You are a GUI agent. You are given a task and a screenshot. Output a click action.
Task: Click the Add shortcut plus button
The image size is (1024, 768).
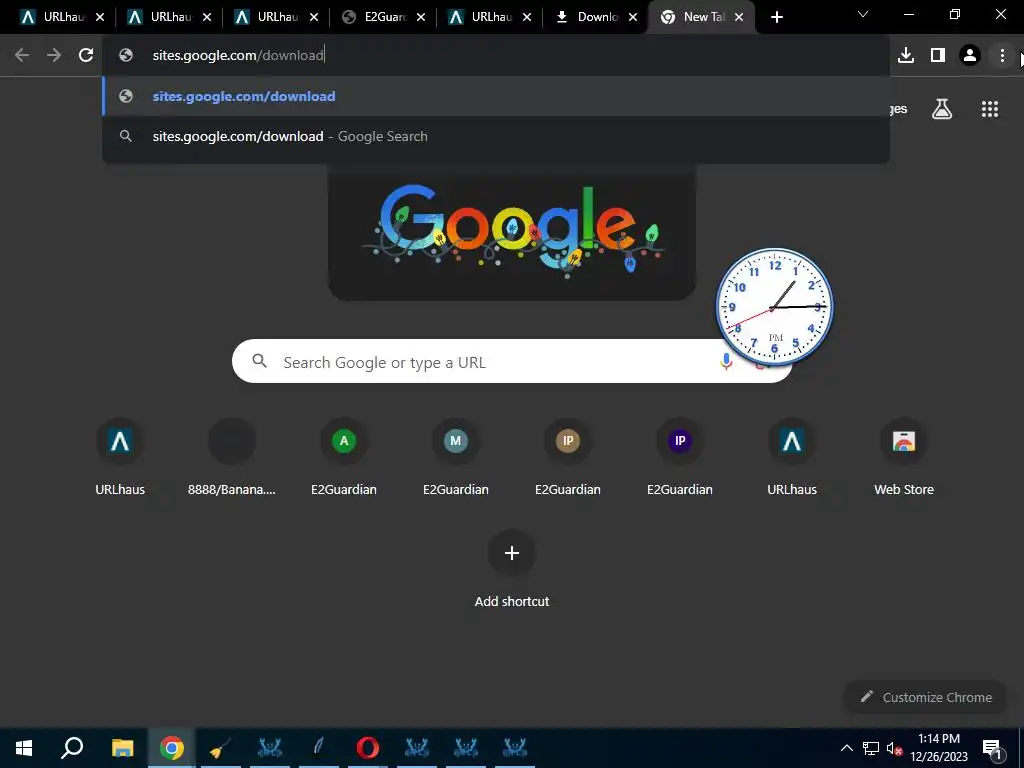pyautogui.click(x=512, y=553)
